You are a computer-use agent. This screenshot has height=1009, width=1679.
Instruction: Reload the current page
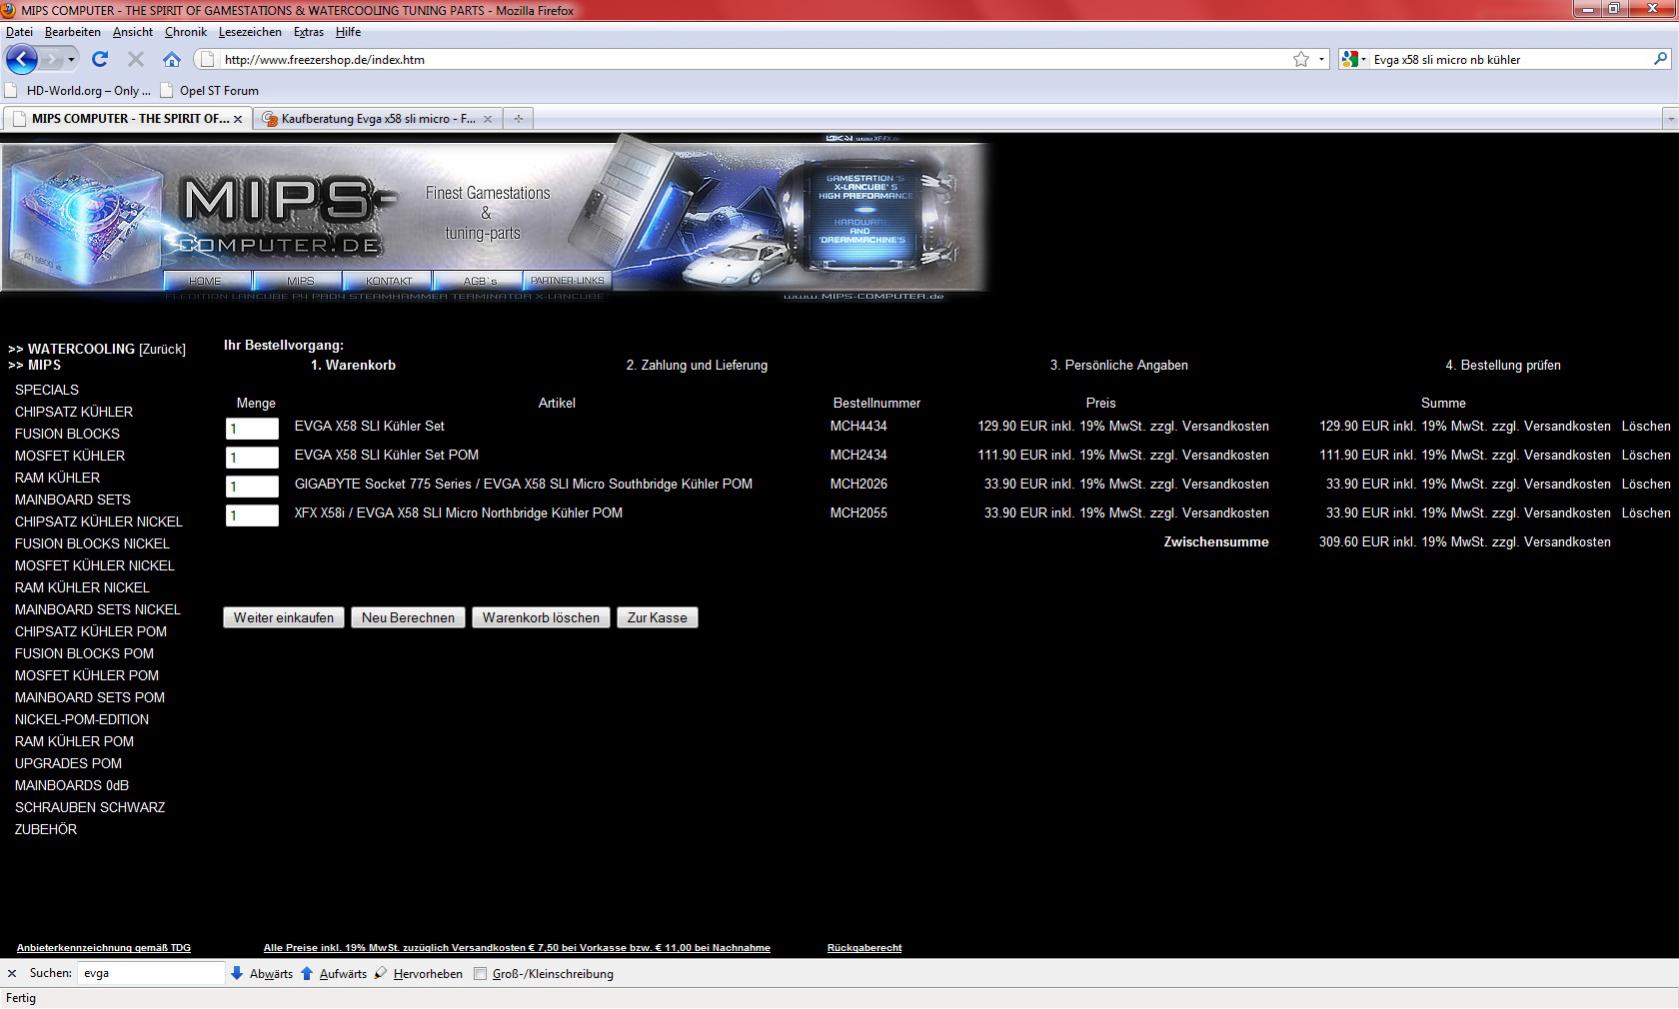click(x=99, y=59)
